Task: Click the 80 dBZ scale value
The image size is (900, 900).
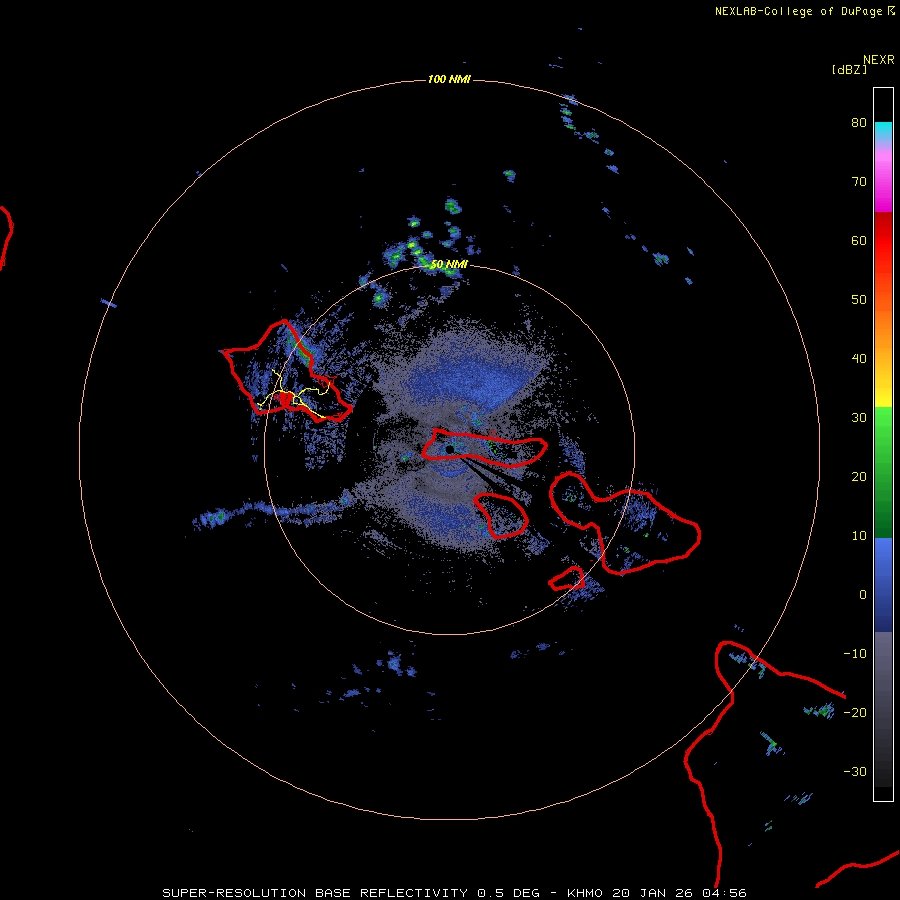Action: coord(859,123)
